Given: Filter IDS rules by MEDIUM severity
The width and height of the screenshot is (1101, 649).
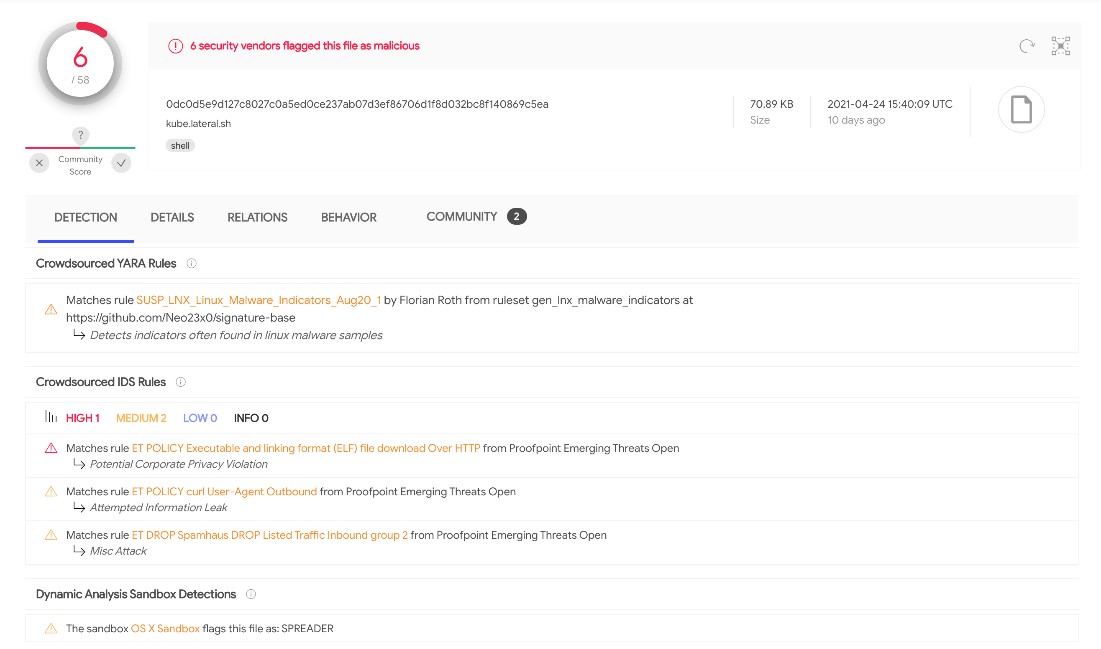Looking at the screenshot, I should (141, 418).
